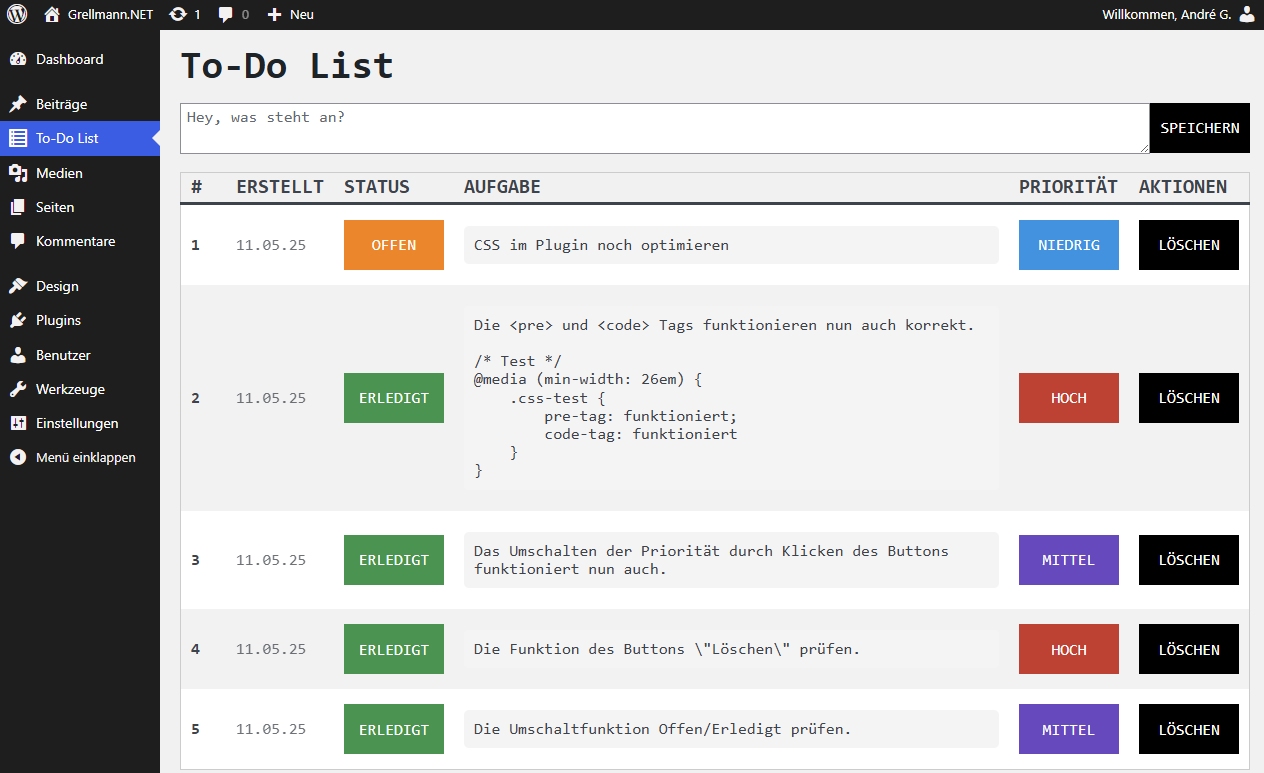Open the Willkommen, André G. account menu
This screenshot has width=1264, height=773.
pyautogui.click(x=1166, y=15)
